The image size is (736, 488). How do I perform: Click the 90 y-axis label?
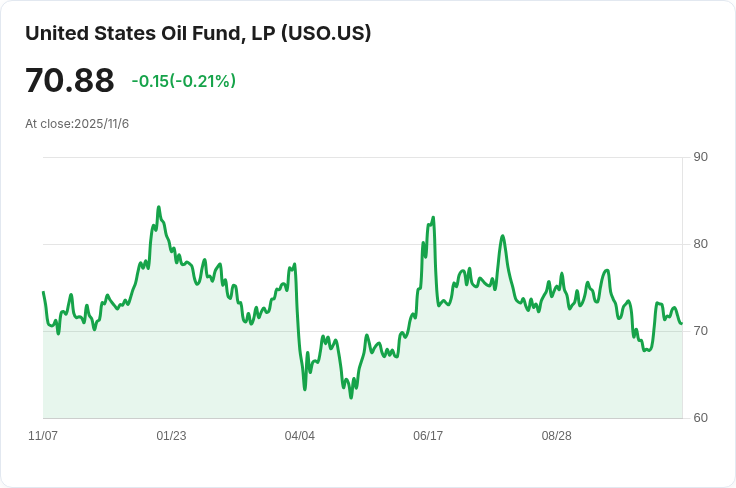pyautogui.click(x=700, y=157)
